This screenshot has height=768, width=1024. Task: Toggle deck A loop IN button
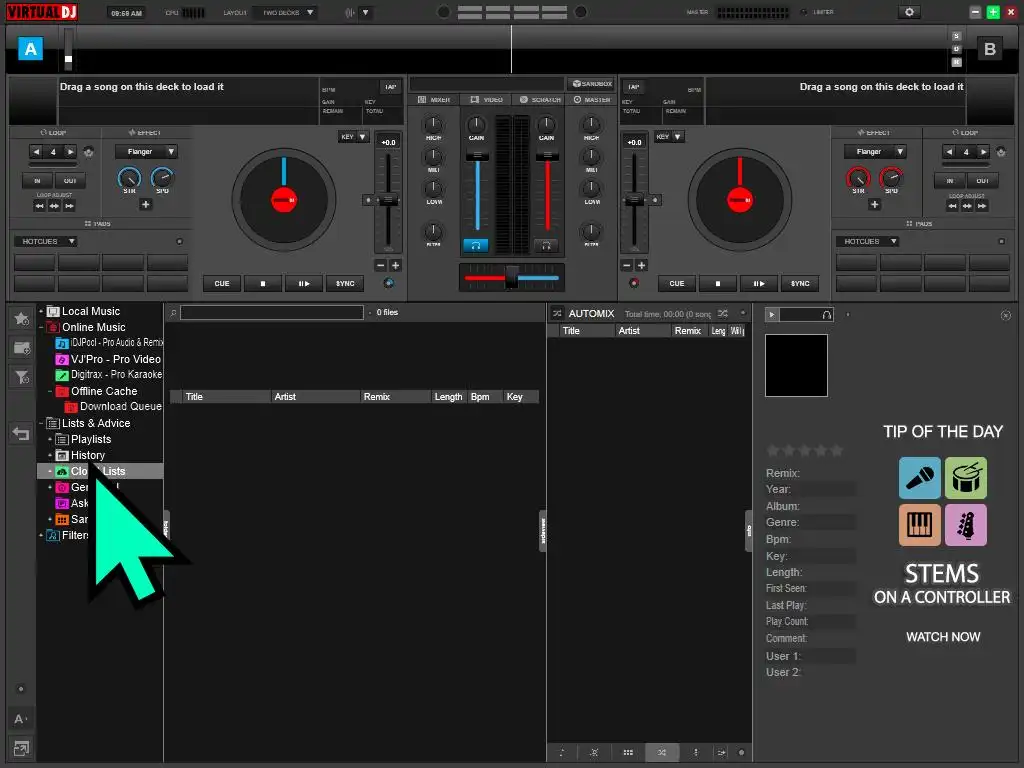(37, 181)
